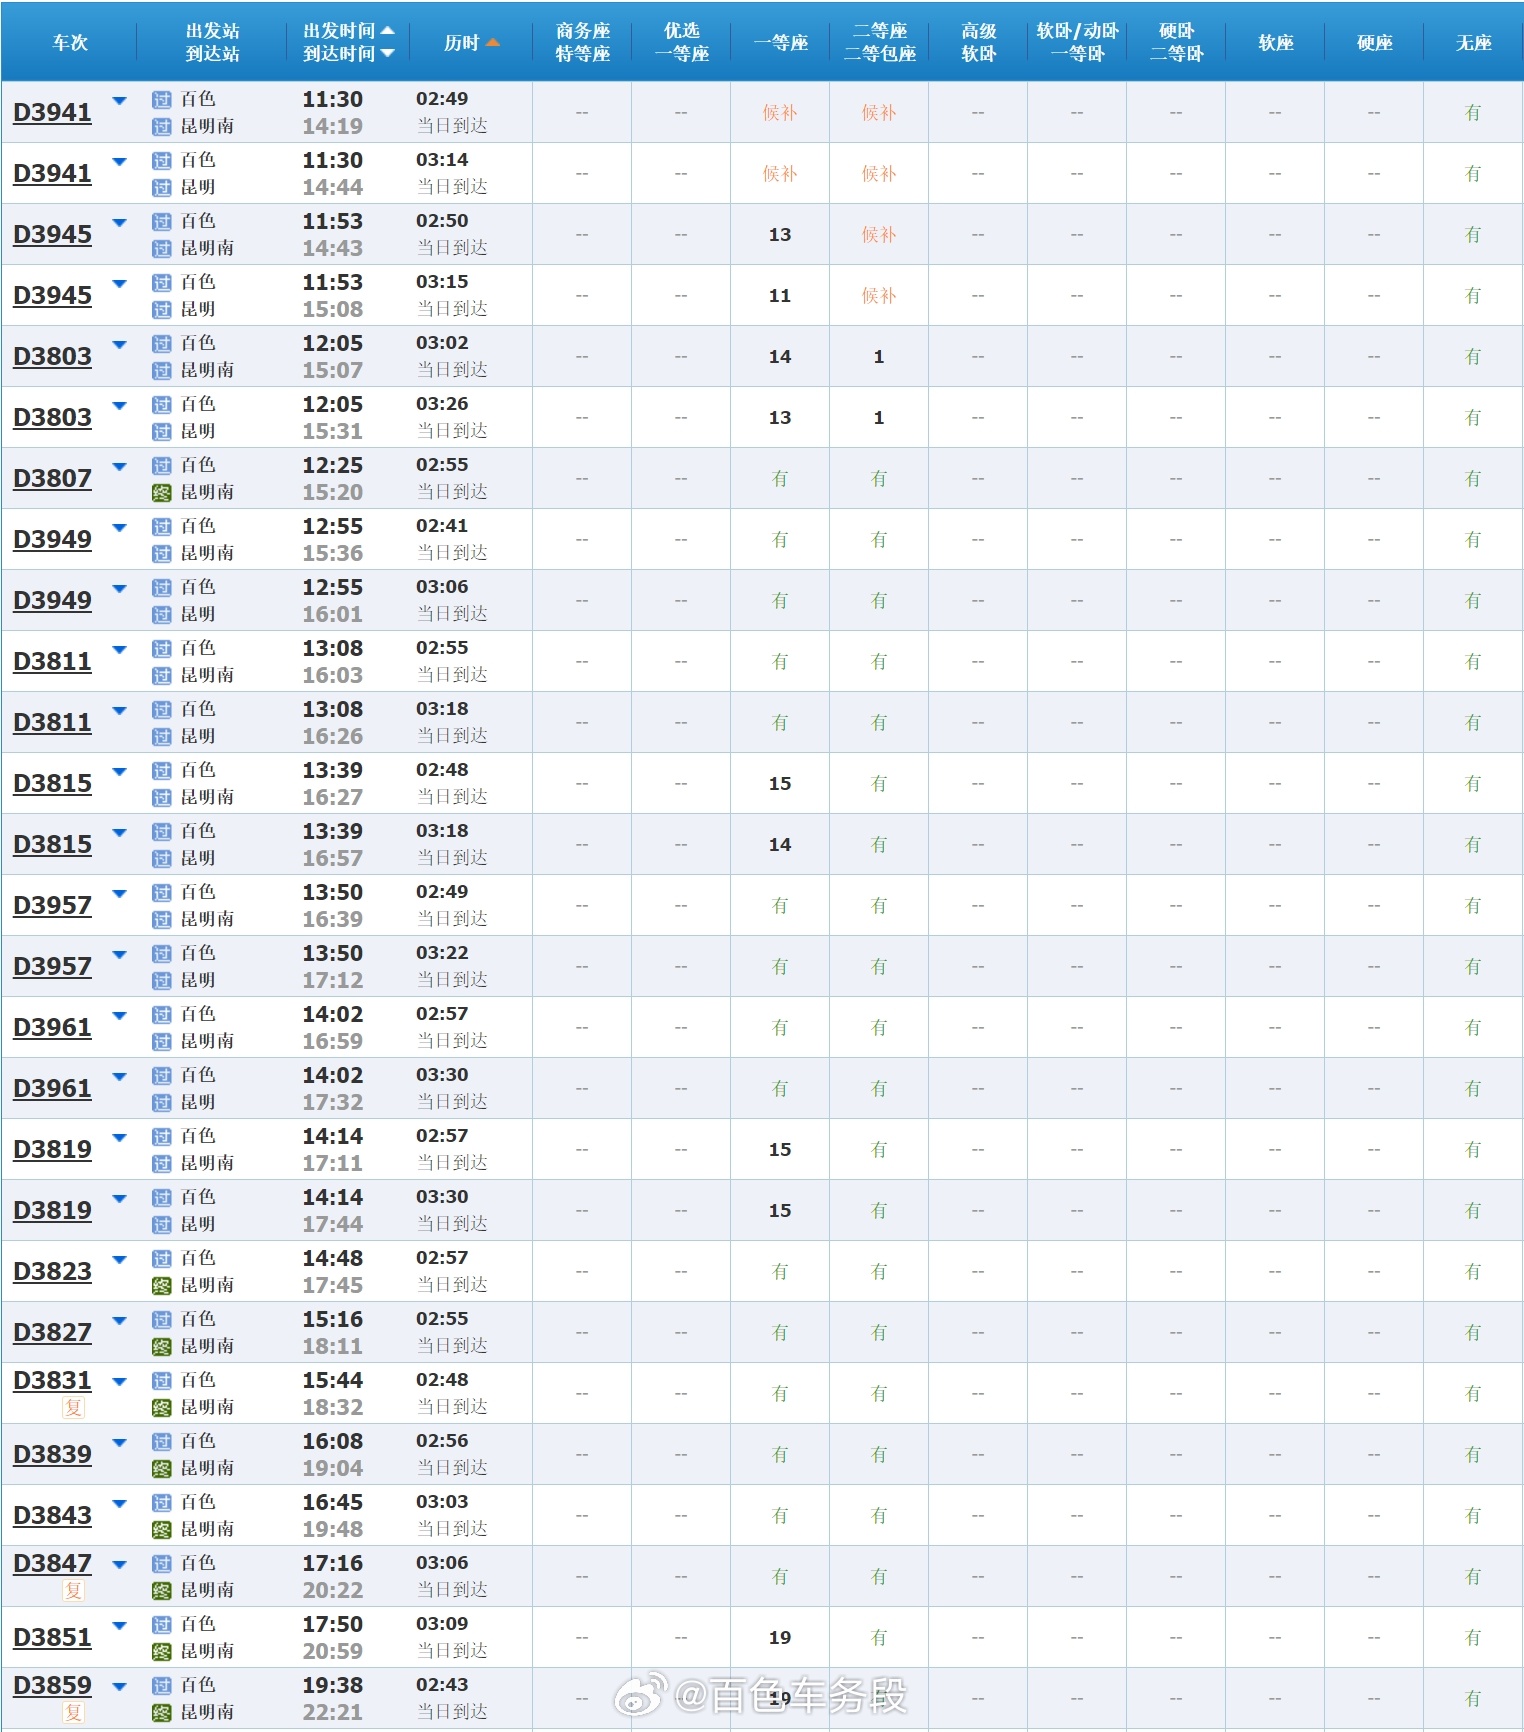Viewport: 1524px width, 1732px height.
Task: Click 无座 column header
Action: [x=1473, y=43]
